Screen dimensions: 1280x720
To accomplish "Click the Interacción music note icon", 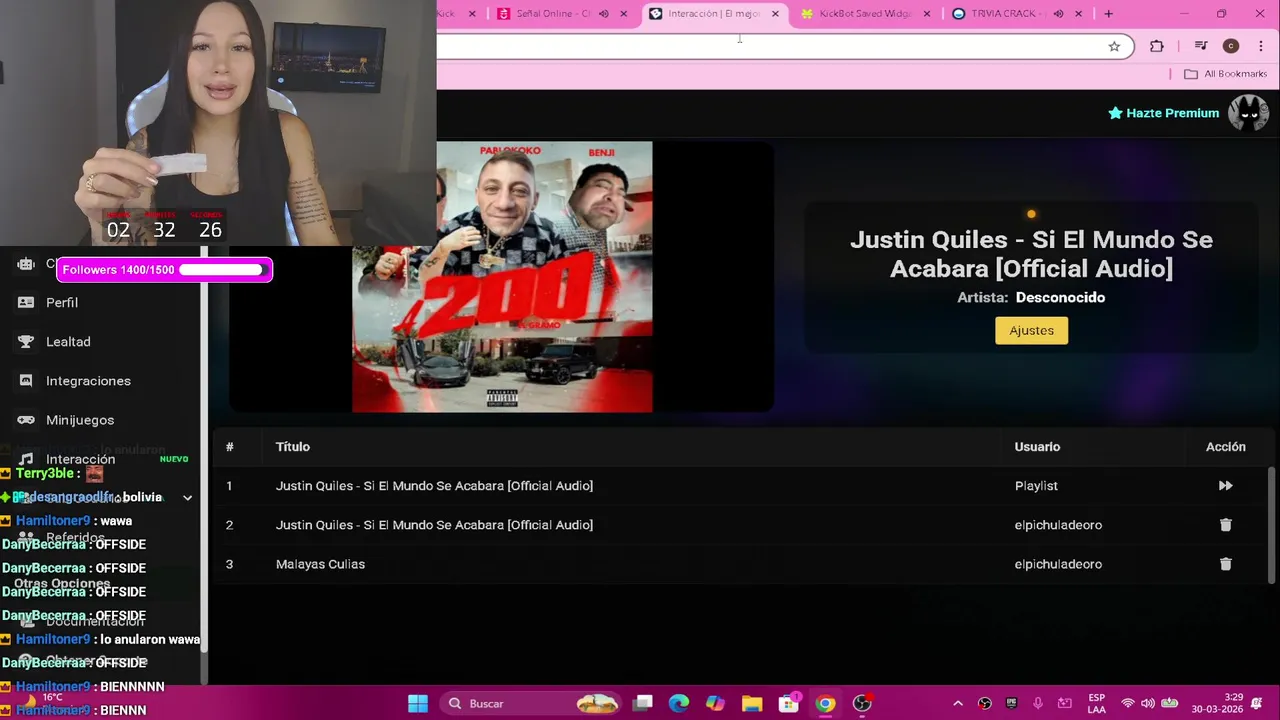I will (26, 459).
